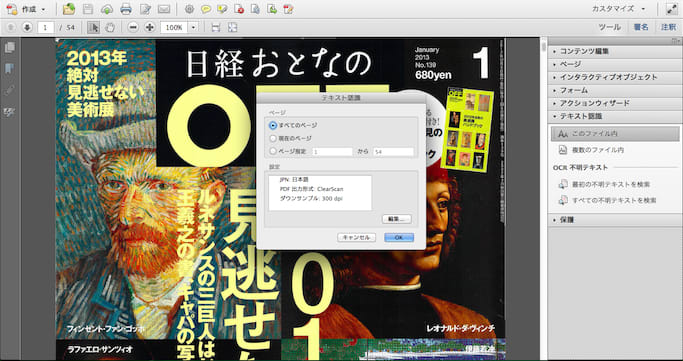
Task: Click the fit width scrolling icon
Action: point(216,27)
